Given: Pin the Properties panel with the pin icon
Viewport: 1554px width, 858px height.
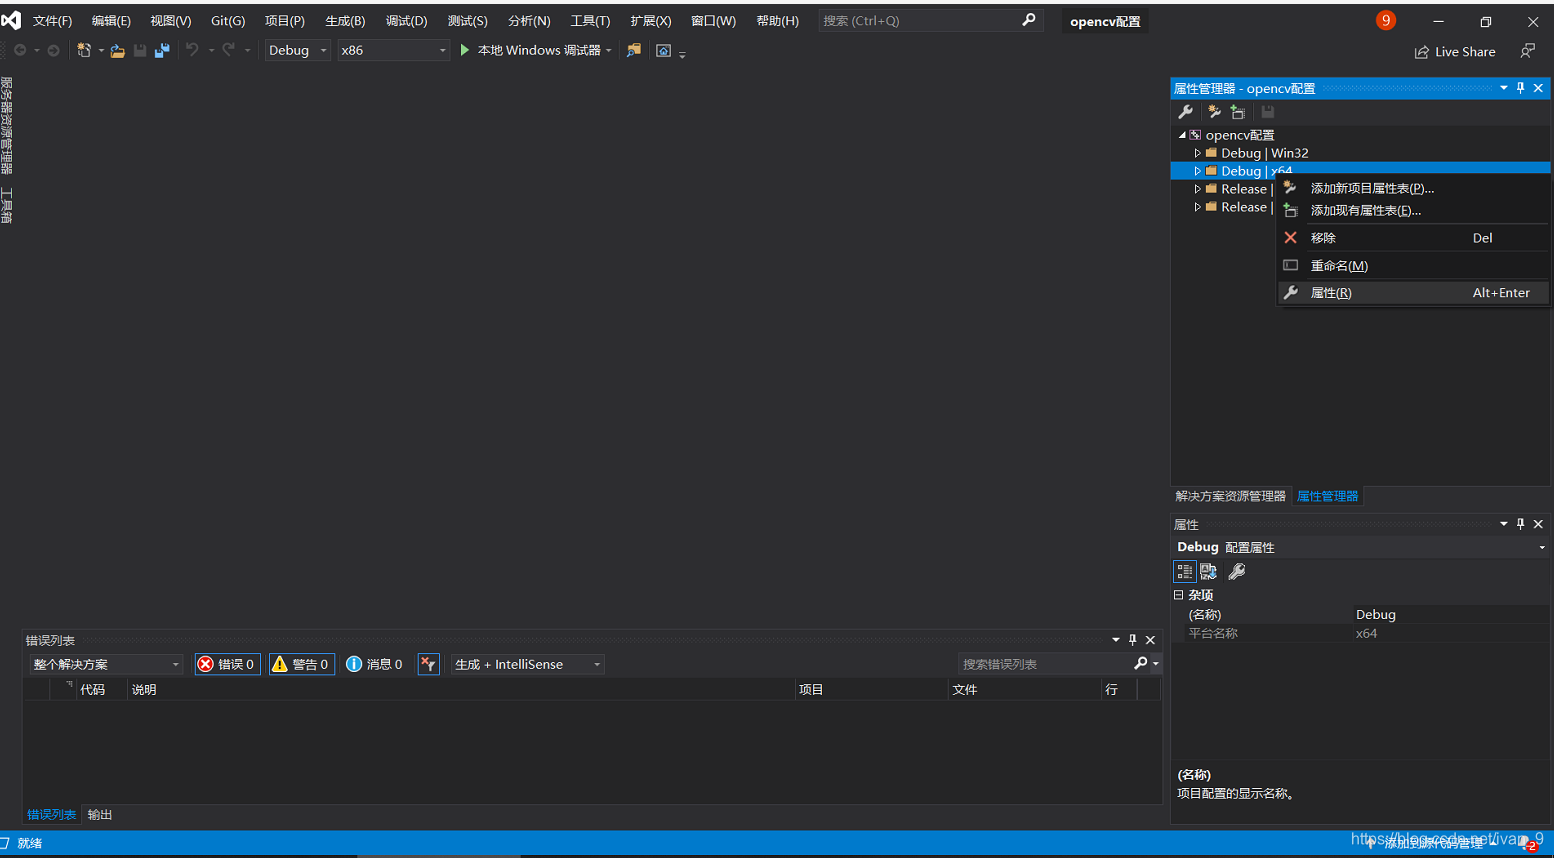Looking at the screenshot, I should tap(1521, 524).
